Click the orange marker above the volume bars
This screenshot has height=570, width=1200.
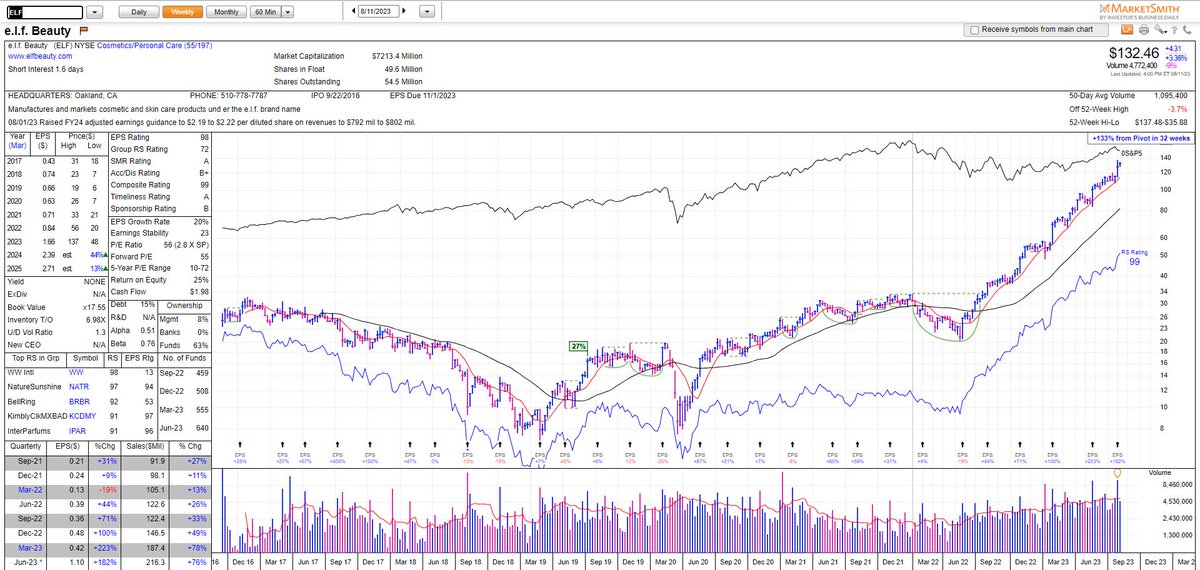point(1117,472)
